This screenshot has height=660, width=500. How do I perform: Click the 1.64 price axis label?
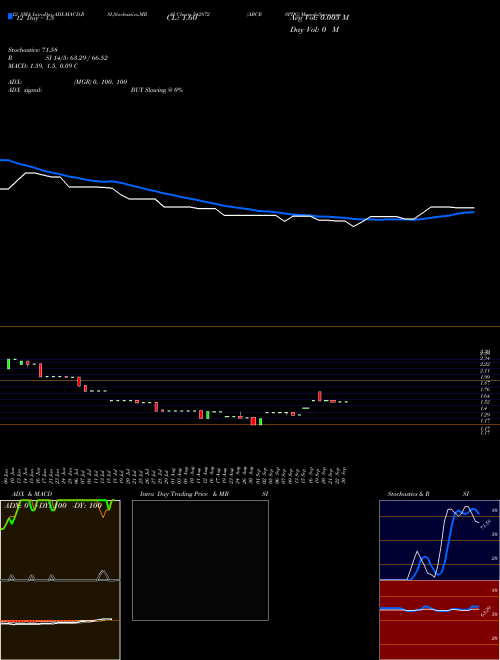click(x=485, y=396)
